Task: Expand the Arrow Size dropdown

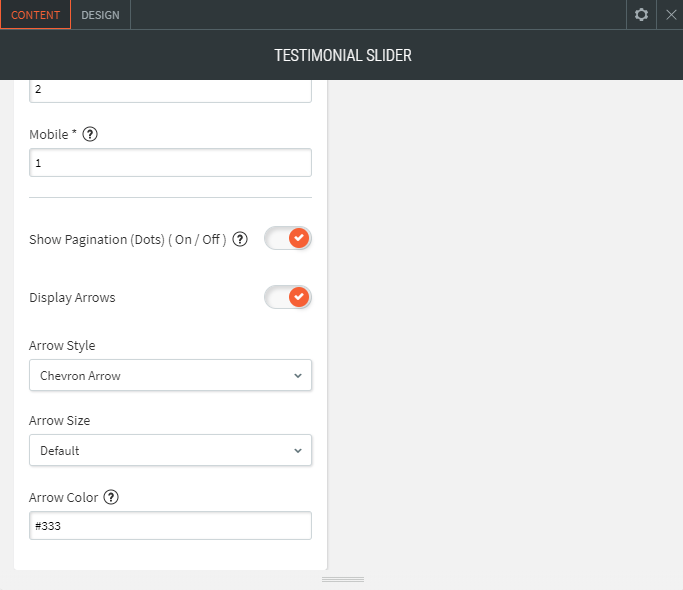Action: 170,450
